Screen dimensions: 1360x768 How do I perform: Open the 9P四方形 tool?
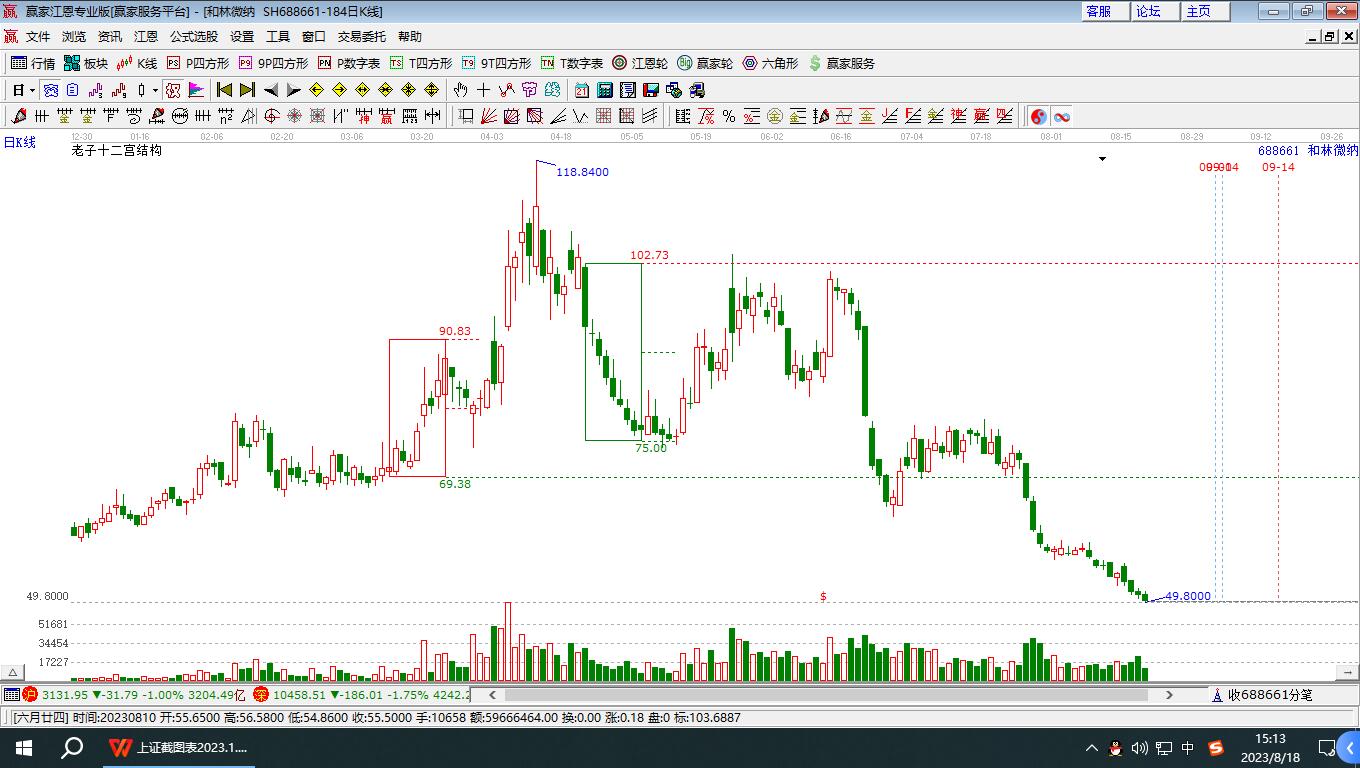(x=273, y=63)
